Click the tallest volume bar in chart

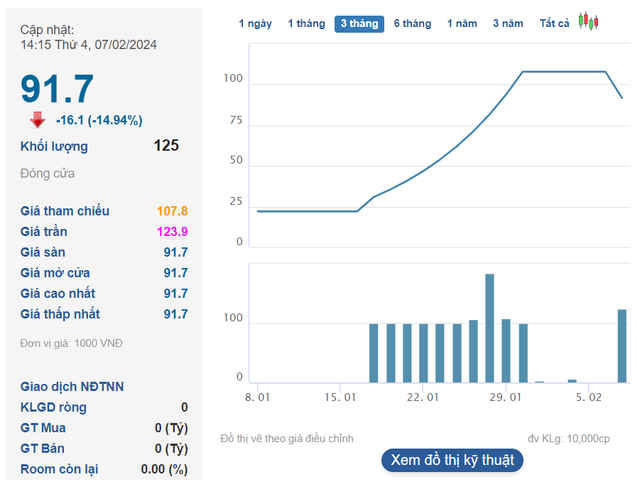tap(490, 328)
